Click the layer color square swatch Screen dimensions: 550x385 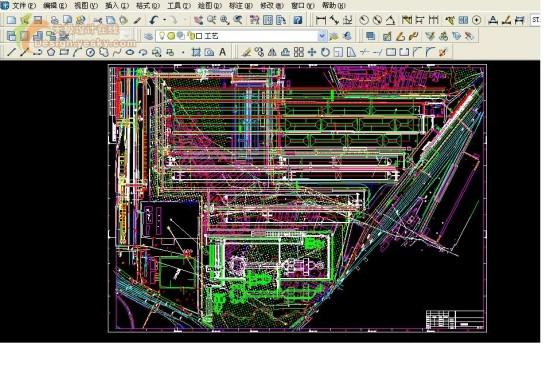[x=199, y=36]
